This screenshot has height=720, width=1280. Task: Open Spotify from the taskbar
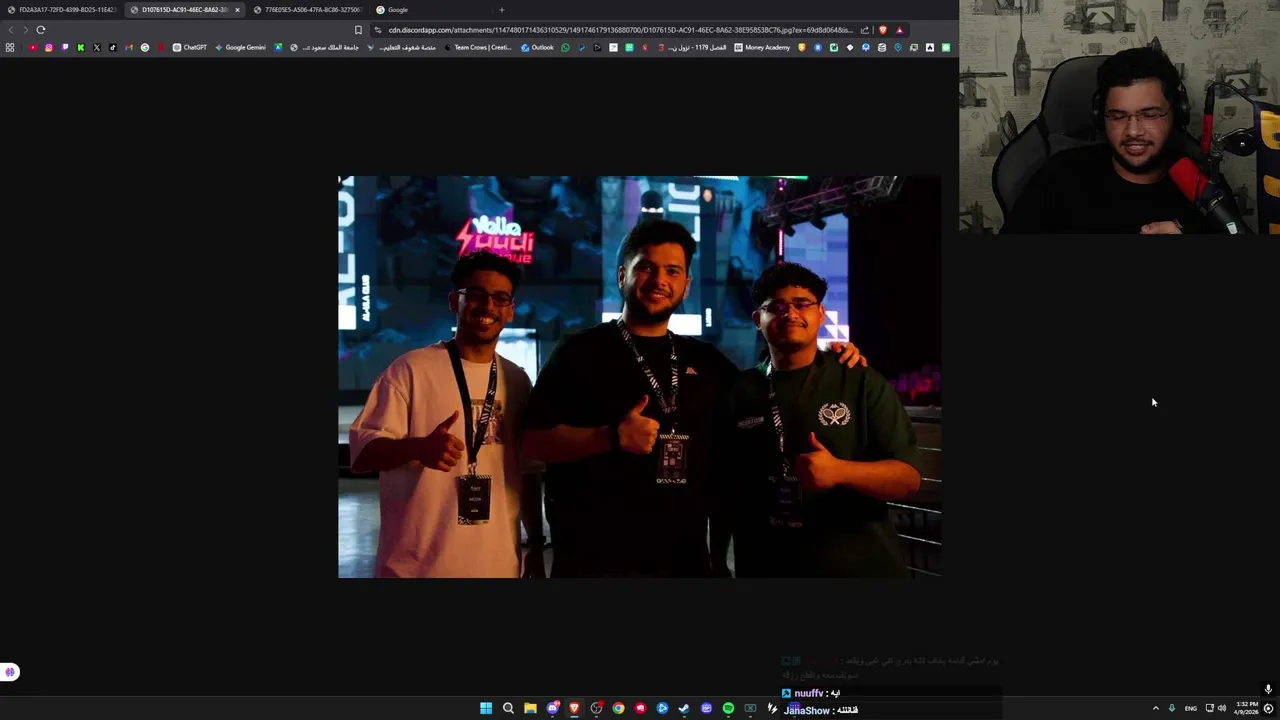[x=728, y=708]
